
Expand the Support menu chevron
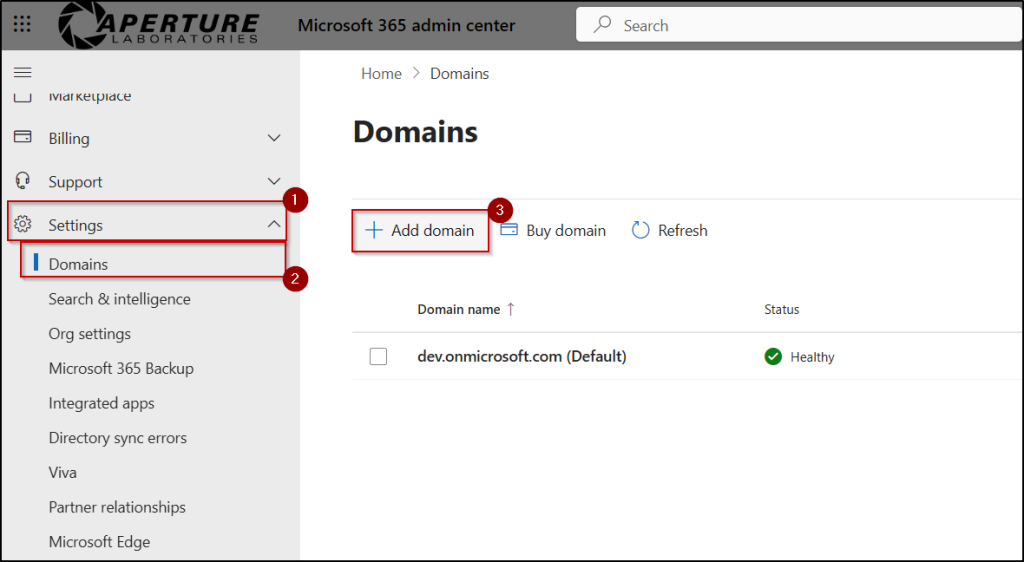[274, 181]
